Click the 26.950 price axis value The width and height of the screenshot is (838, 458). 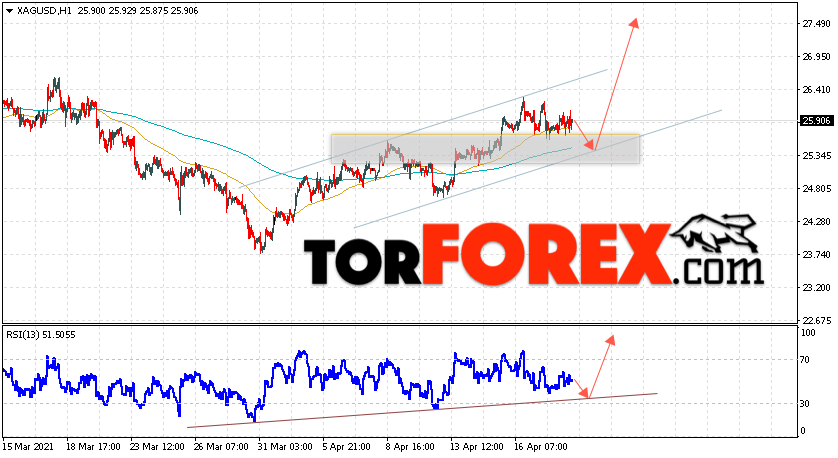pyautogui.click(x=816, y=57)
